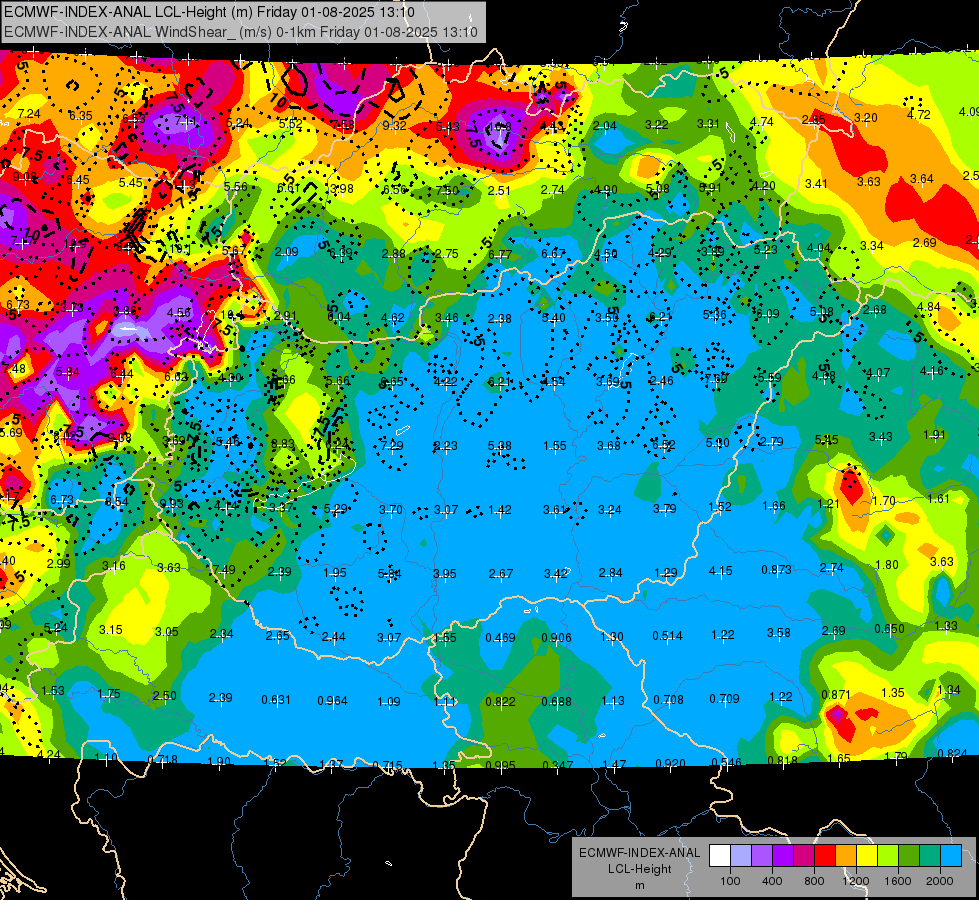Image resolution: width=979 pixels, height=900 pixels.
Task: Click the '800' legend scale label
Action: pos(814,881)
